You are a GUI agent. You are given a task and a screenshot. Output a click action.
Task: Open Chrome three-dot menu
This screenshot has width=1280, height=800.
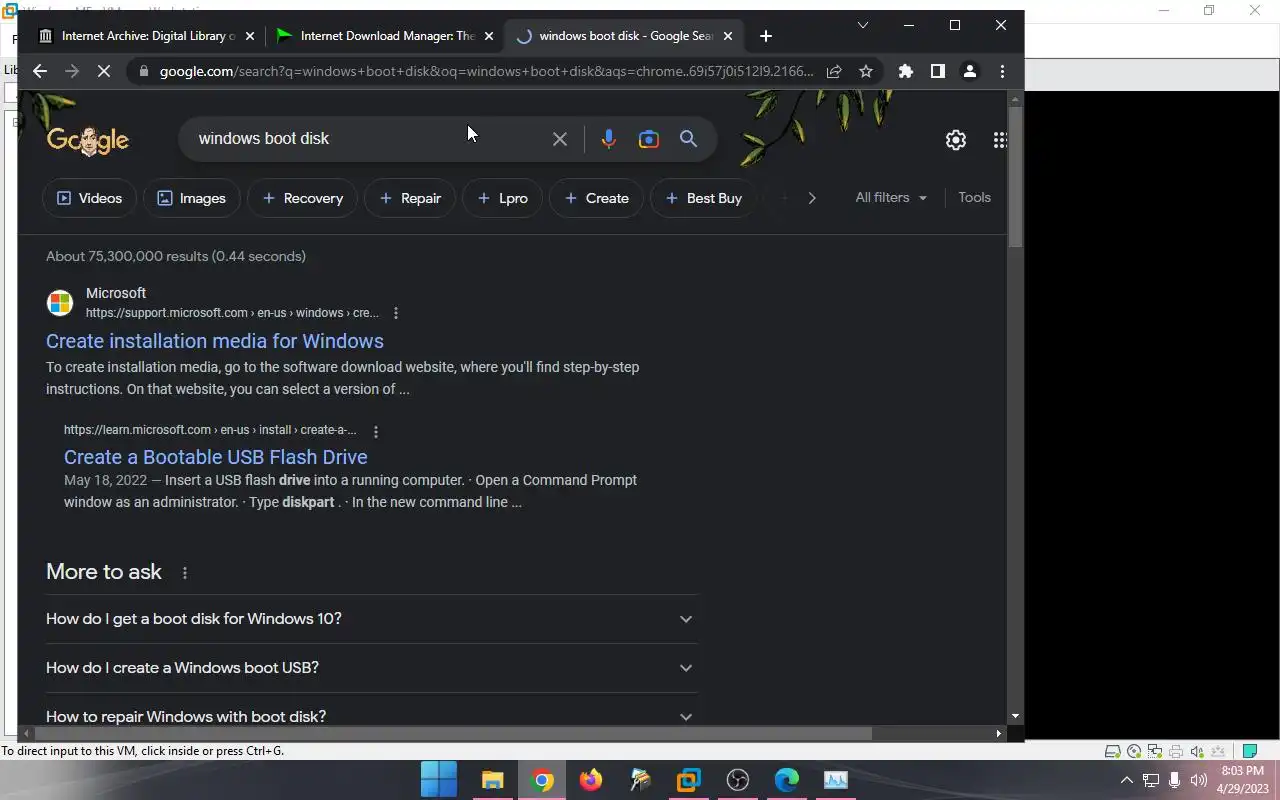point(1002,71)
